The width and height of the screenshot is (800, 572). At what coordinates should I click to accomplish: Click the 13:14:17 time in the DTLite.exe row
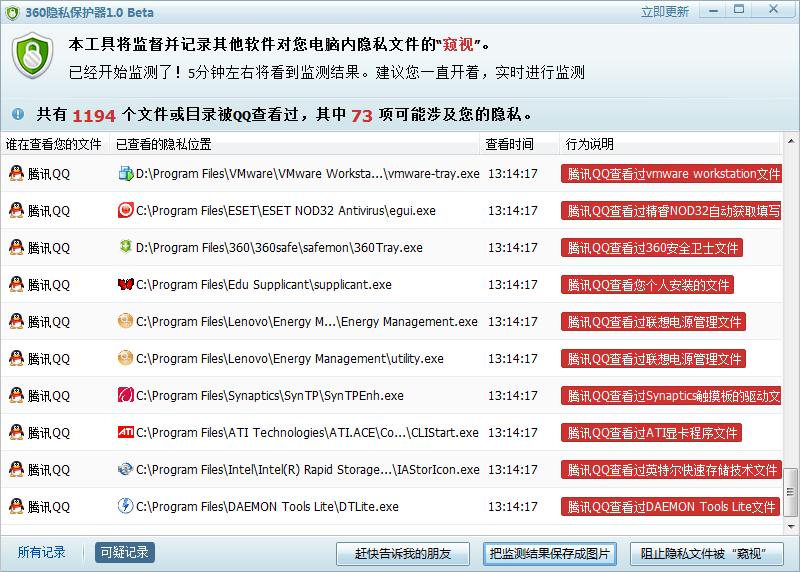[x=513, y=506]
